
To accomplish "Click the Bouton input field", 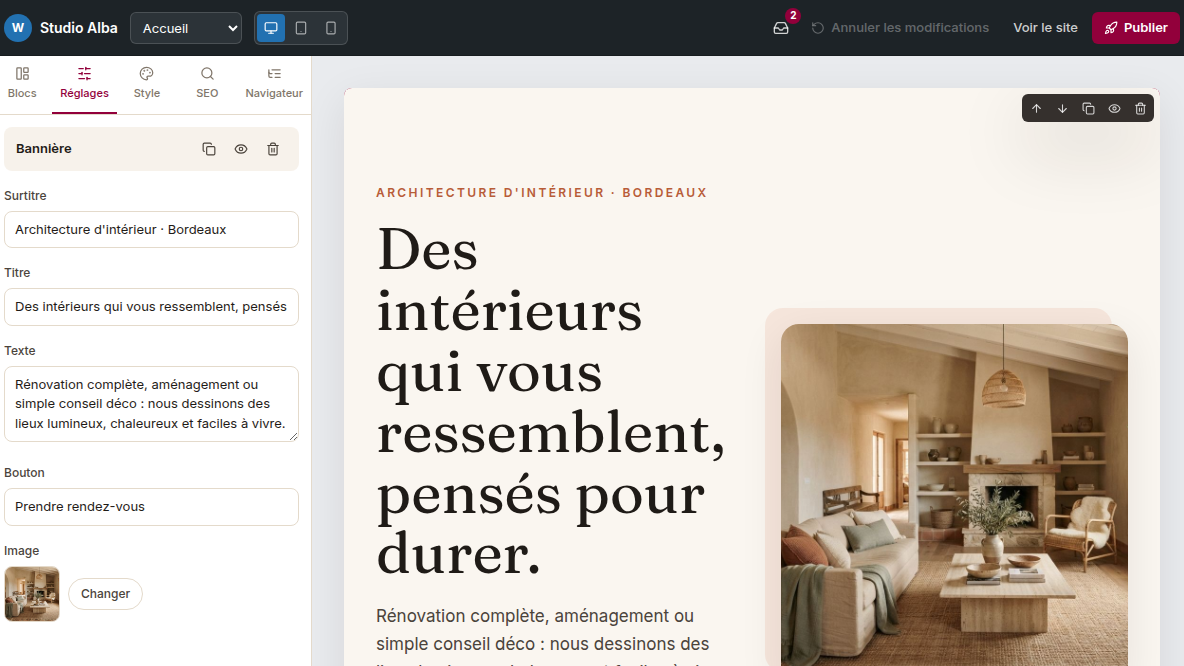I will click(x=151, y=507).
